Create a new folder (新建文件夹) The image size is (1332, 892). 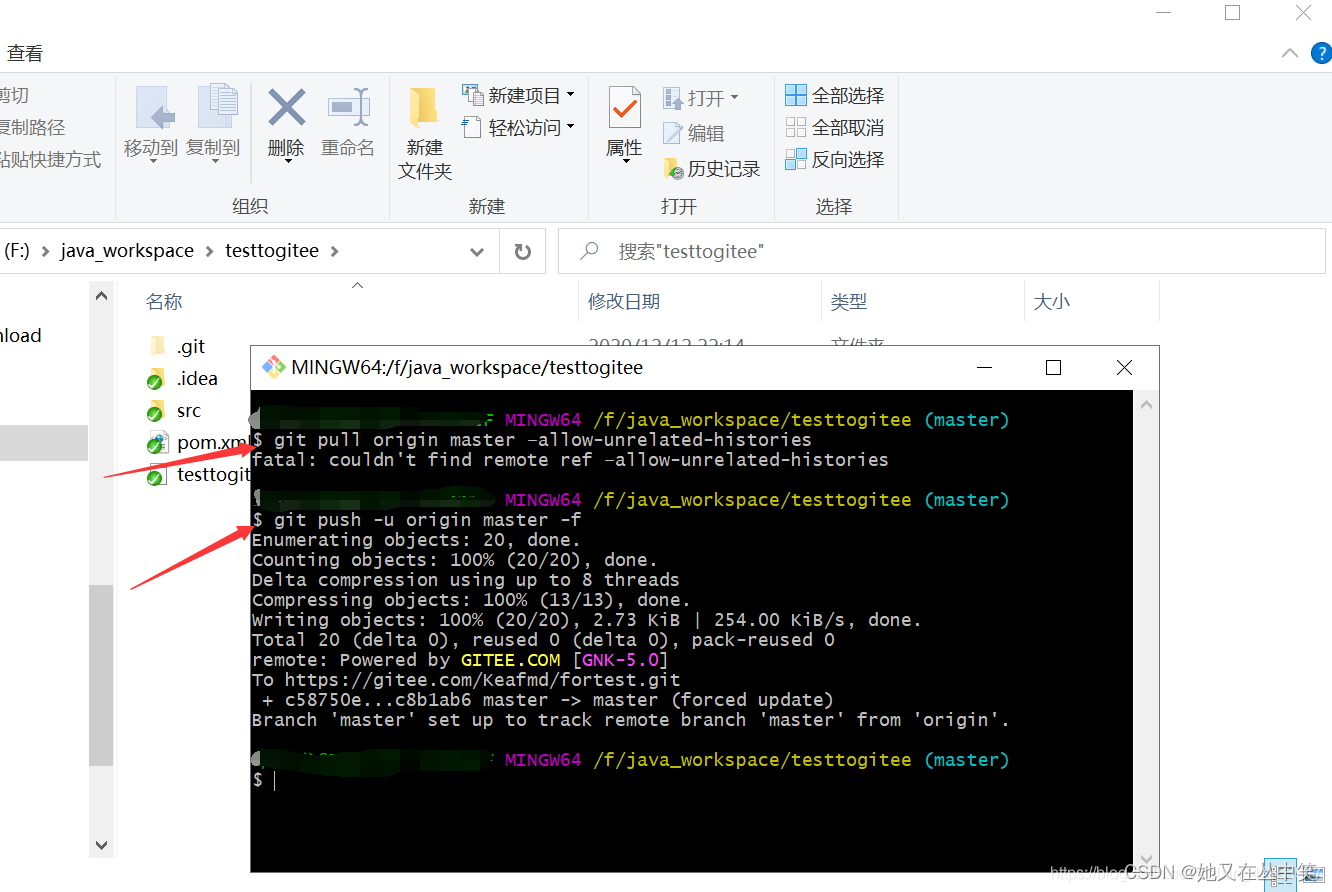coord(425,133)
